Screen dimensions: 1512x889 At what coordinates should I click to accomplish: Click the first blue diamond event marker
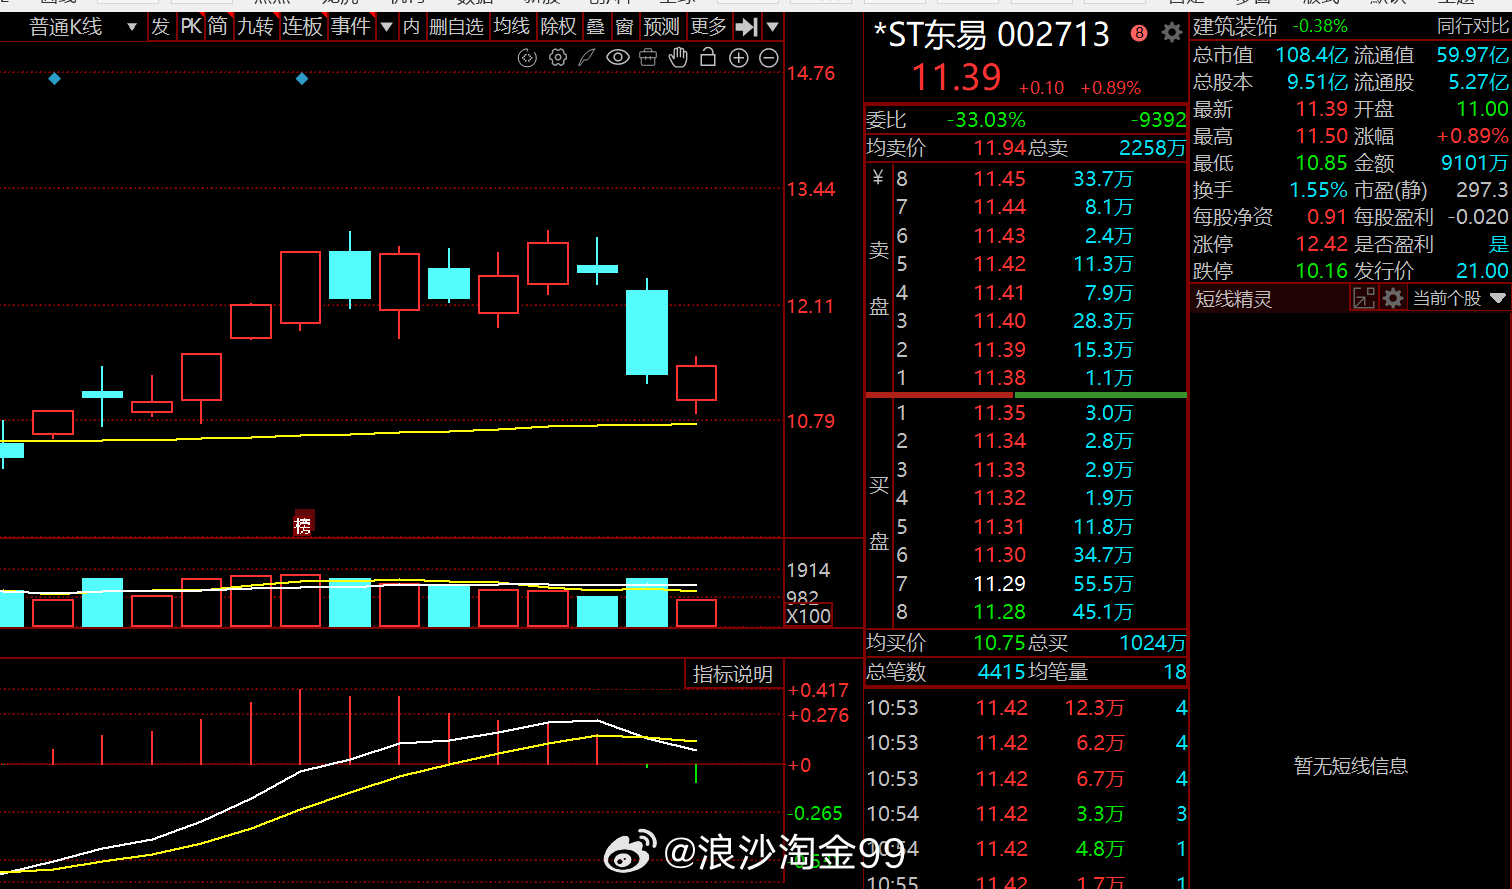(x=54, y=78)
